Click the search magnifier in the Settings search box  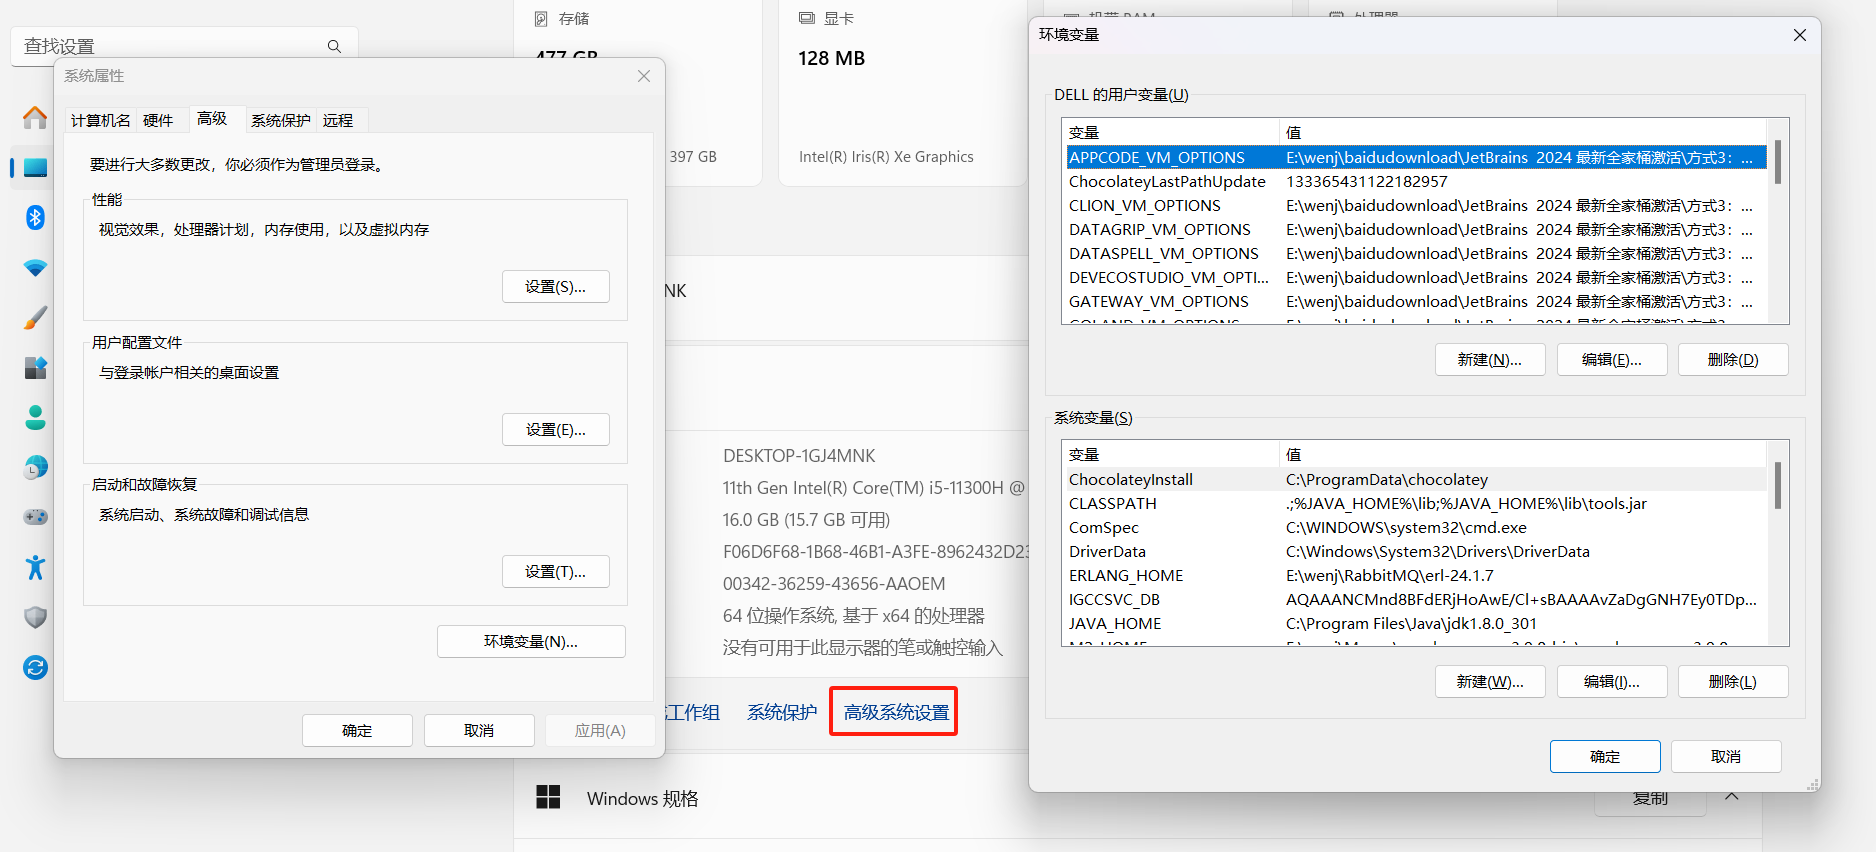pos(334,46)
